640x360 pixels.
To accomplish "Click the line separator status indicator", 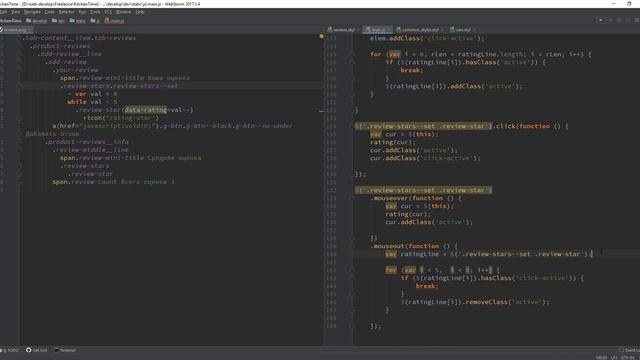I will (x=613, y=358).
